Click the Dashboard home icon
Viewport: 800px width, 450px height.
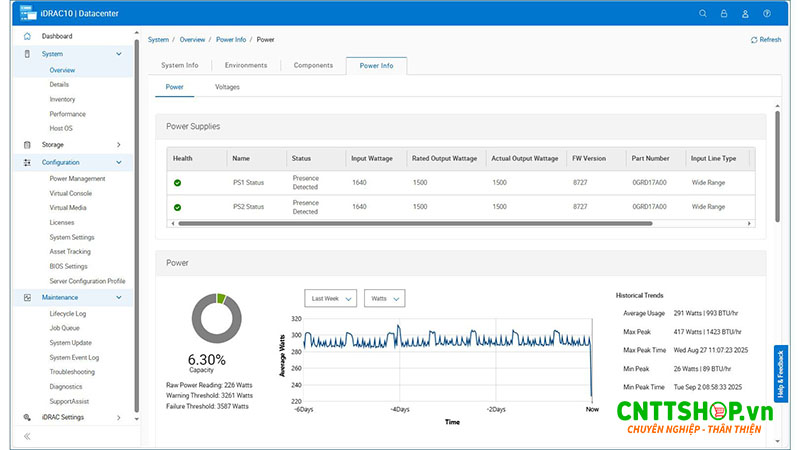point(27,37)
